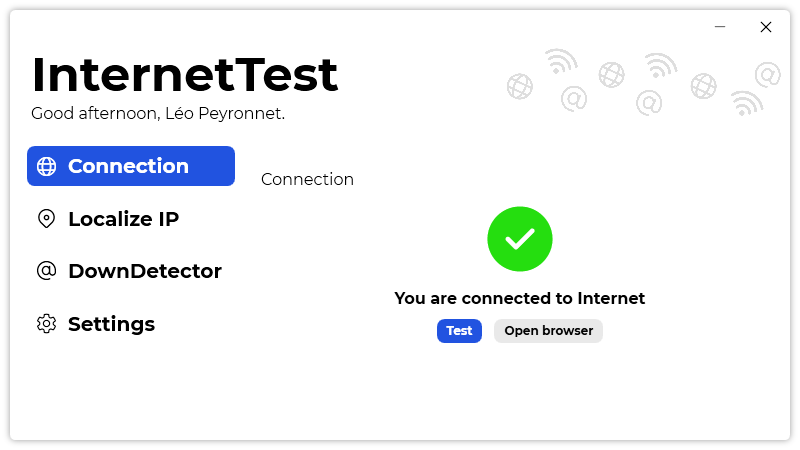Switch to the DownDetector page
This screenshot has width=800, height=450.
click(145, 271)
